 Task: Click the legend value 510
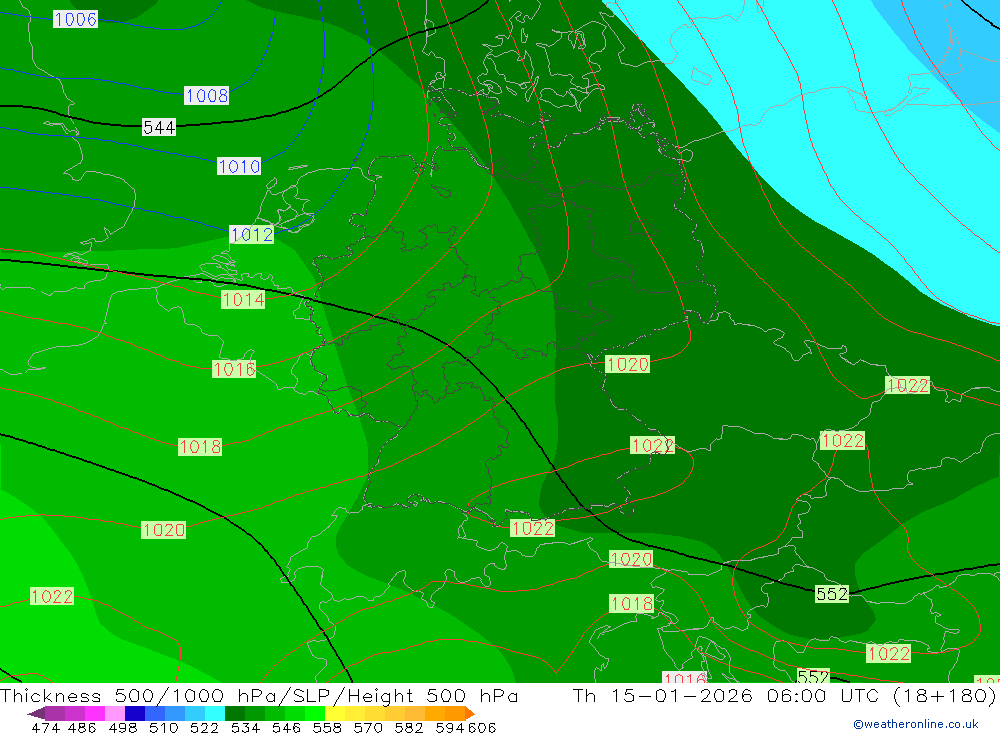[163, 727]
